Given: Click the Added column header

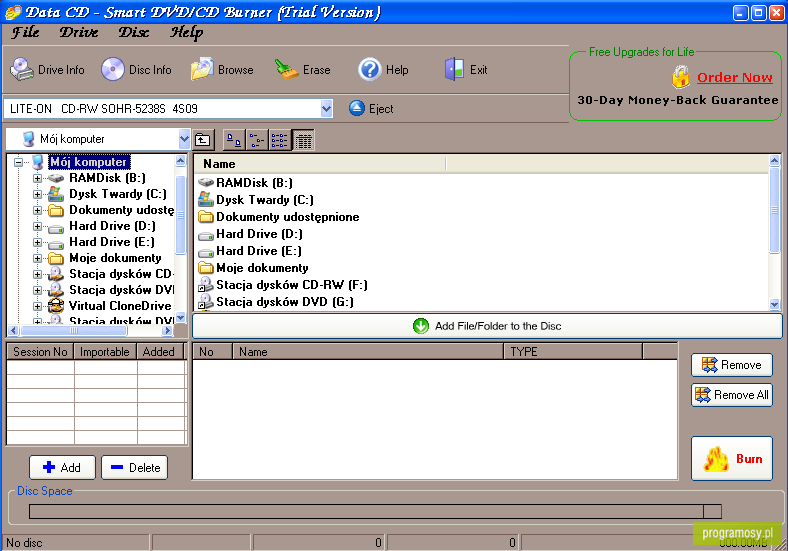Looking at the screenshot, I should (159, 351).
